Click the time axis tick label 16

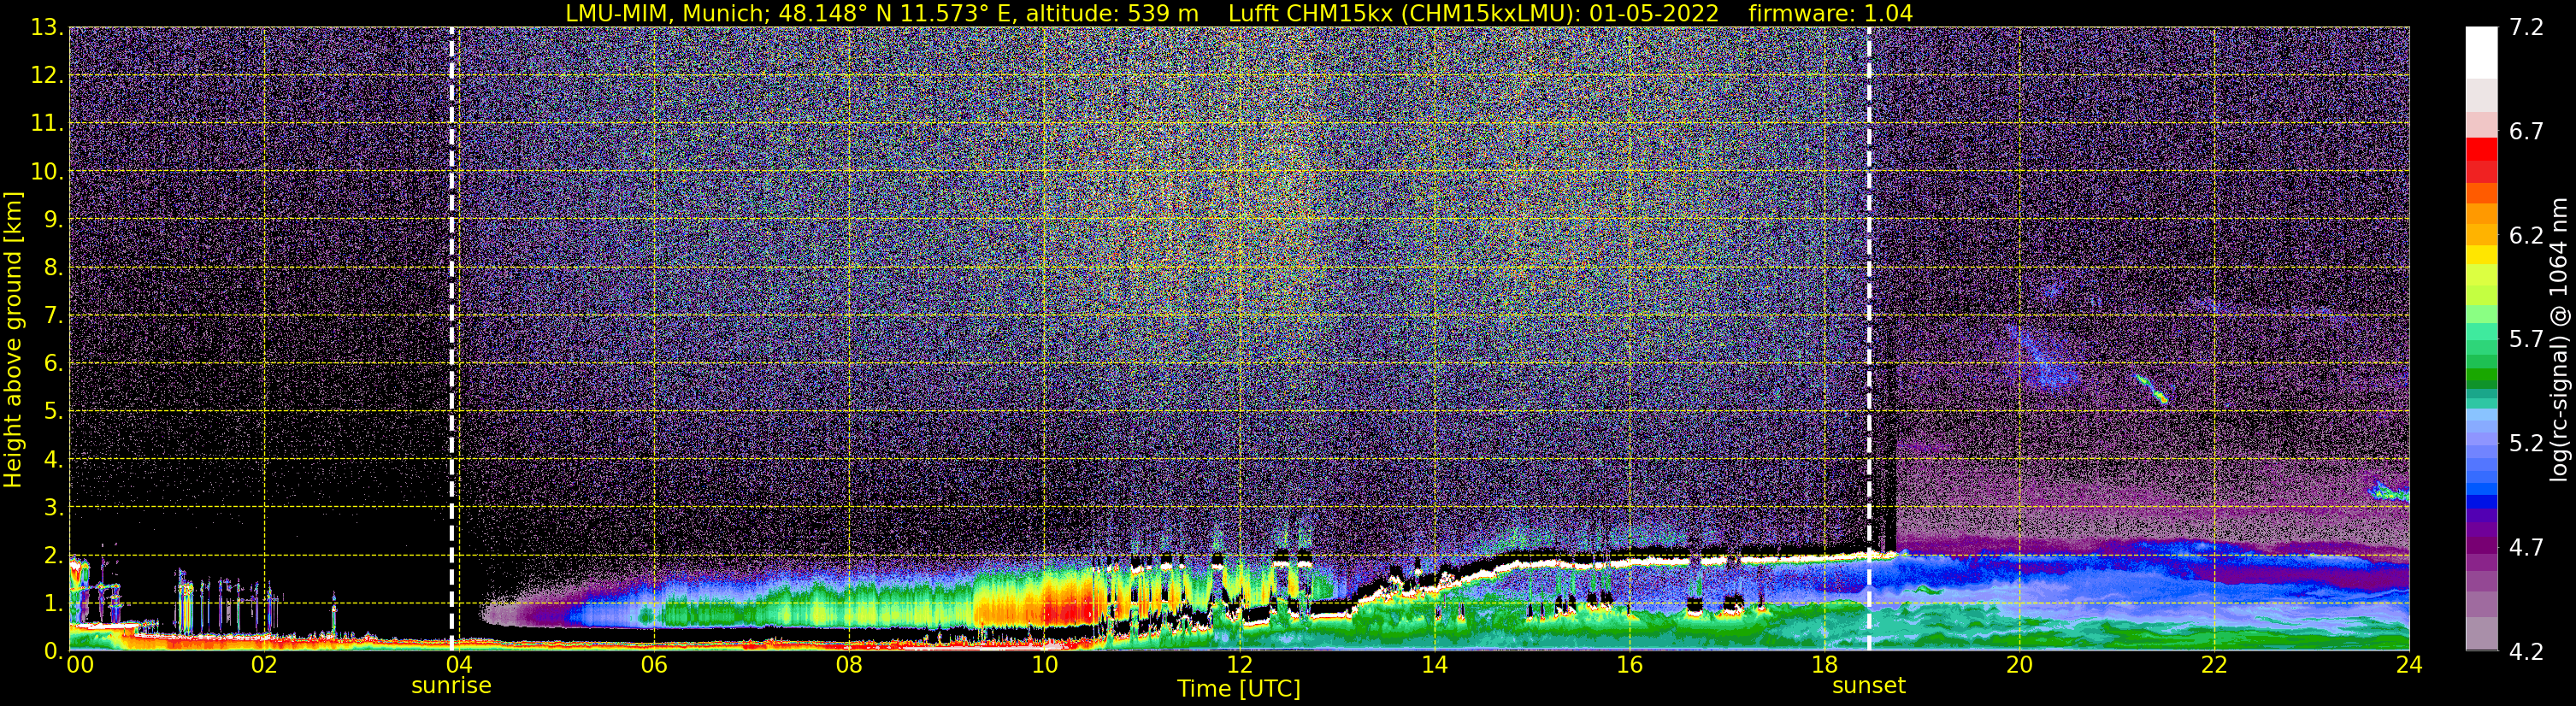pos(1629,665)
